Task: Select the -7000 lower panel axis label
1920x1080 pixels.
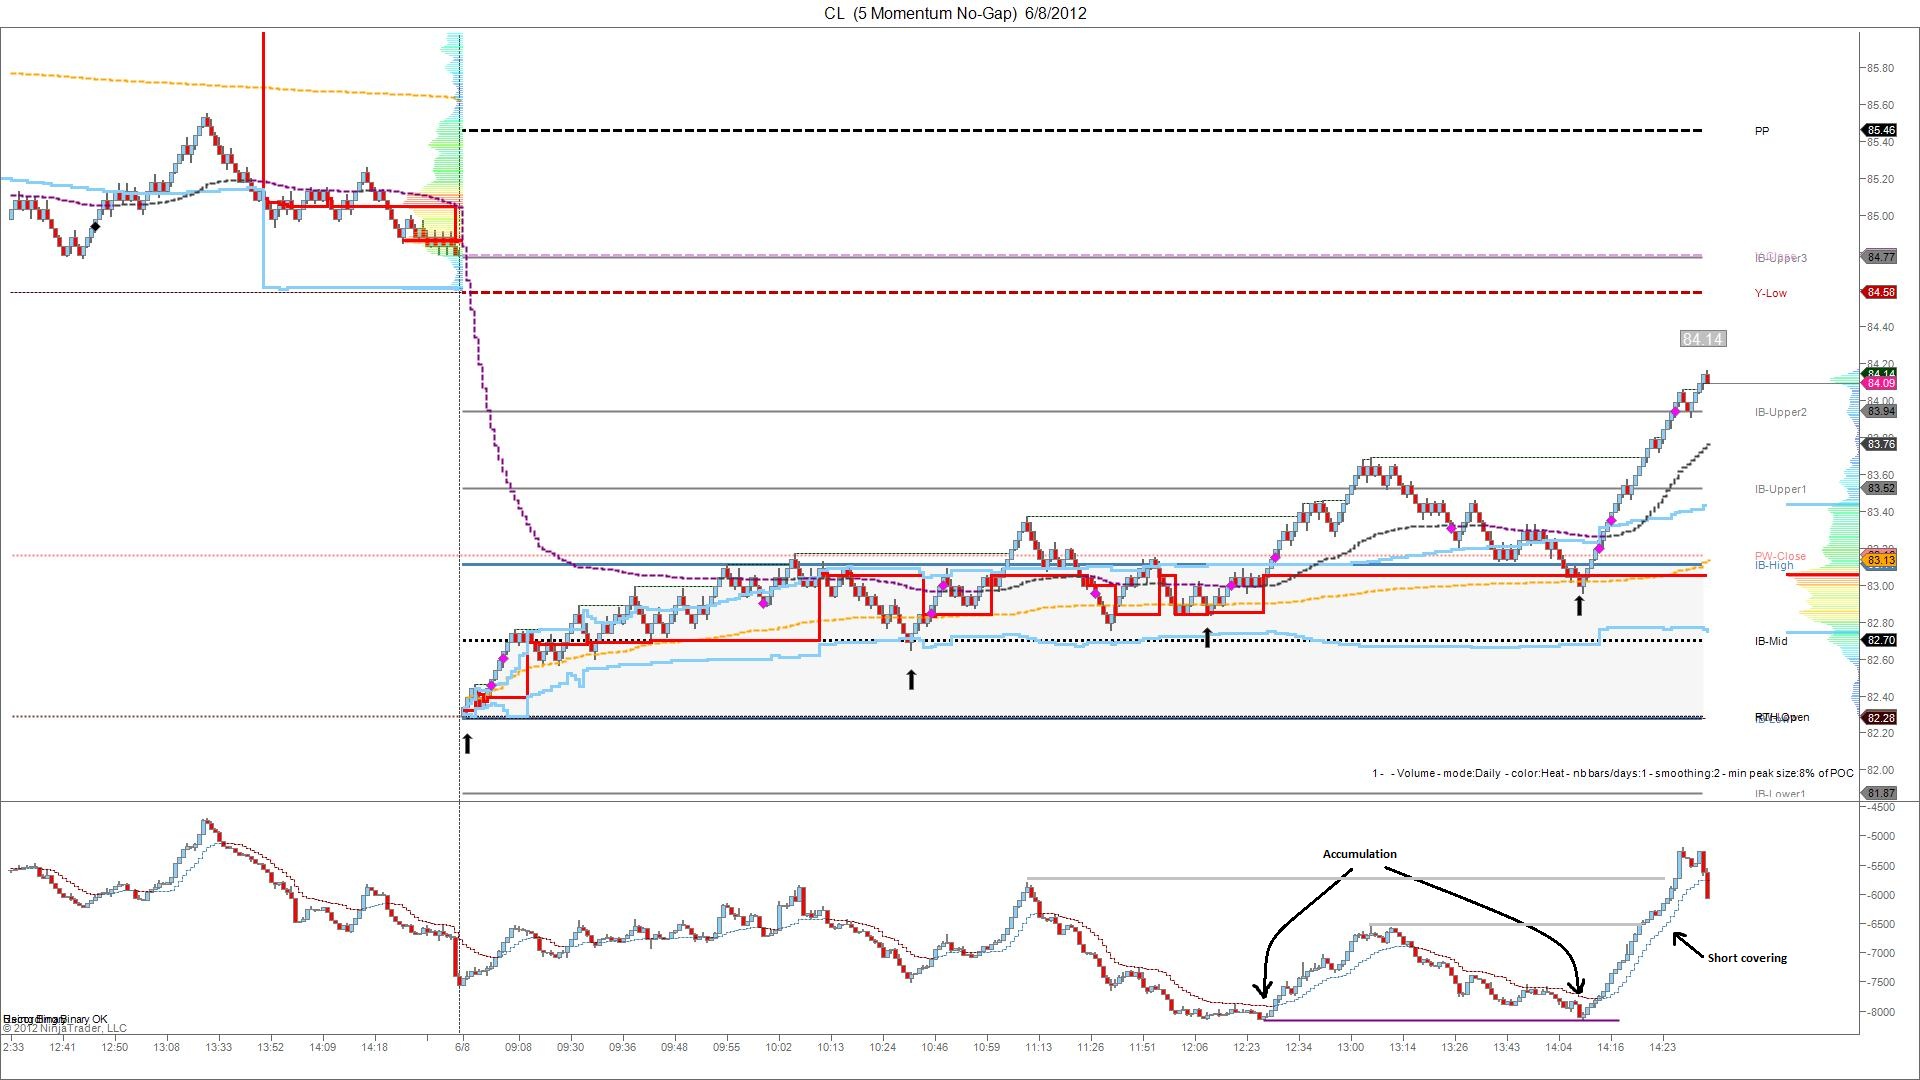Action: coord(1880,953)
